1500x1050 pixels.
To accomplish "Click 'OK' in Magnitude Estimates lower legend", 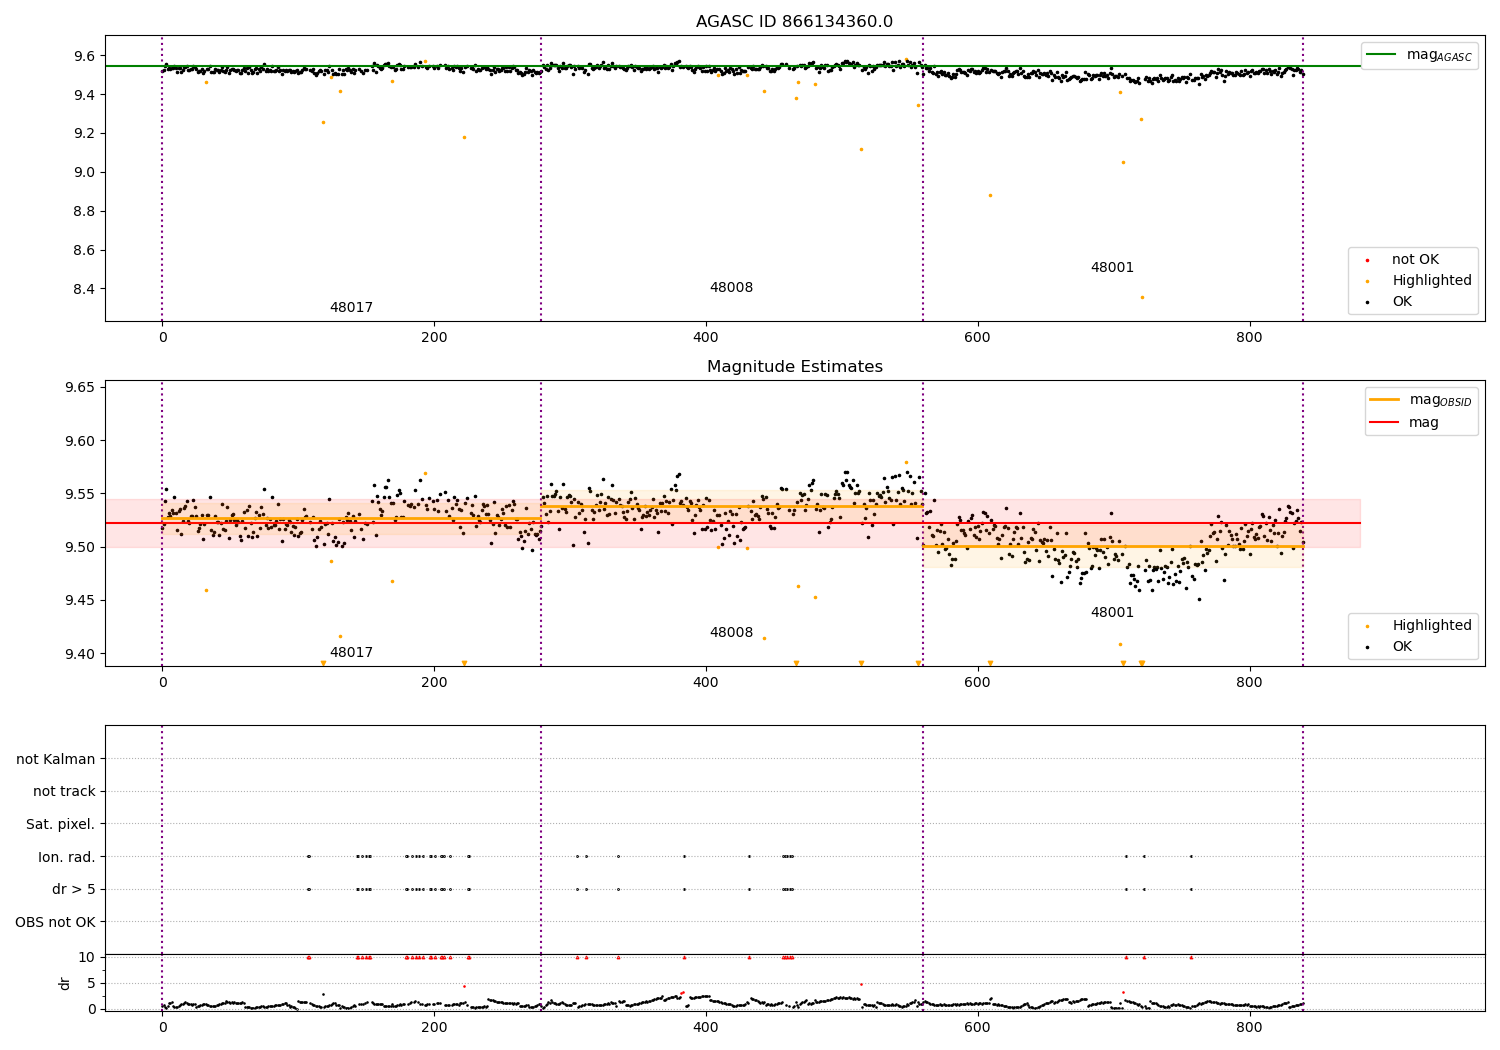I will click(x=1402, y=647).
